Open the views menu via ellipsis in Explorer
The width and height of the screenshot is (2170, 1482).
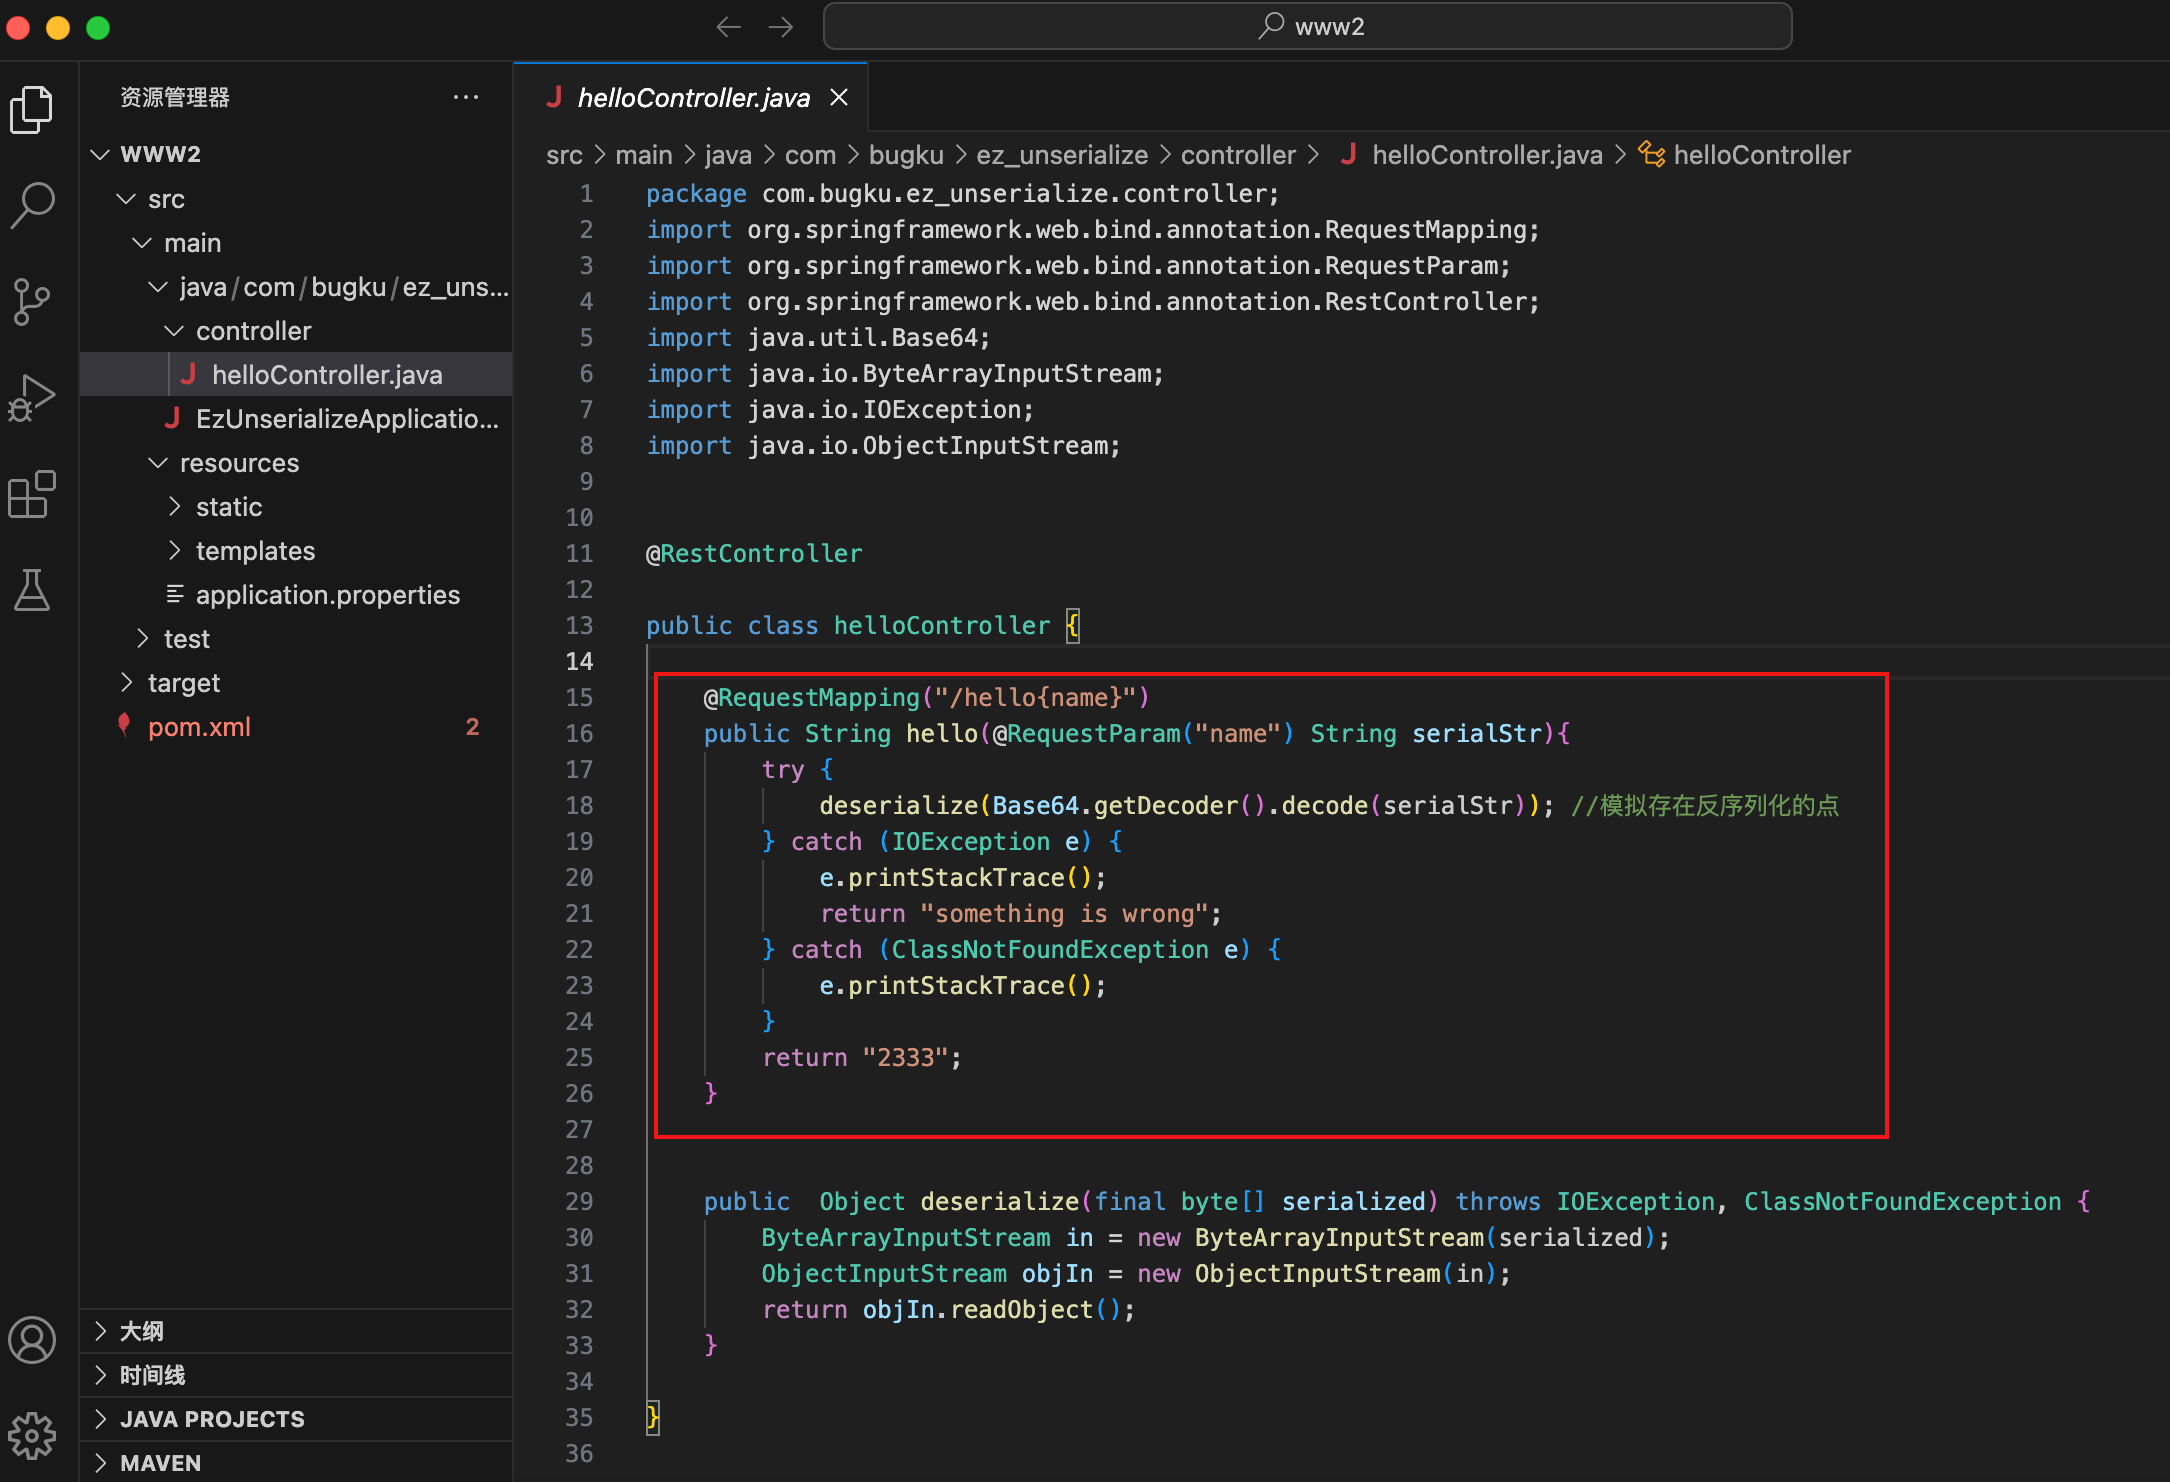(x=466, y=96)
